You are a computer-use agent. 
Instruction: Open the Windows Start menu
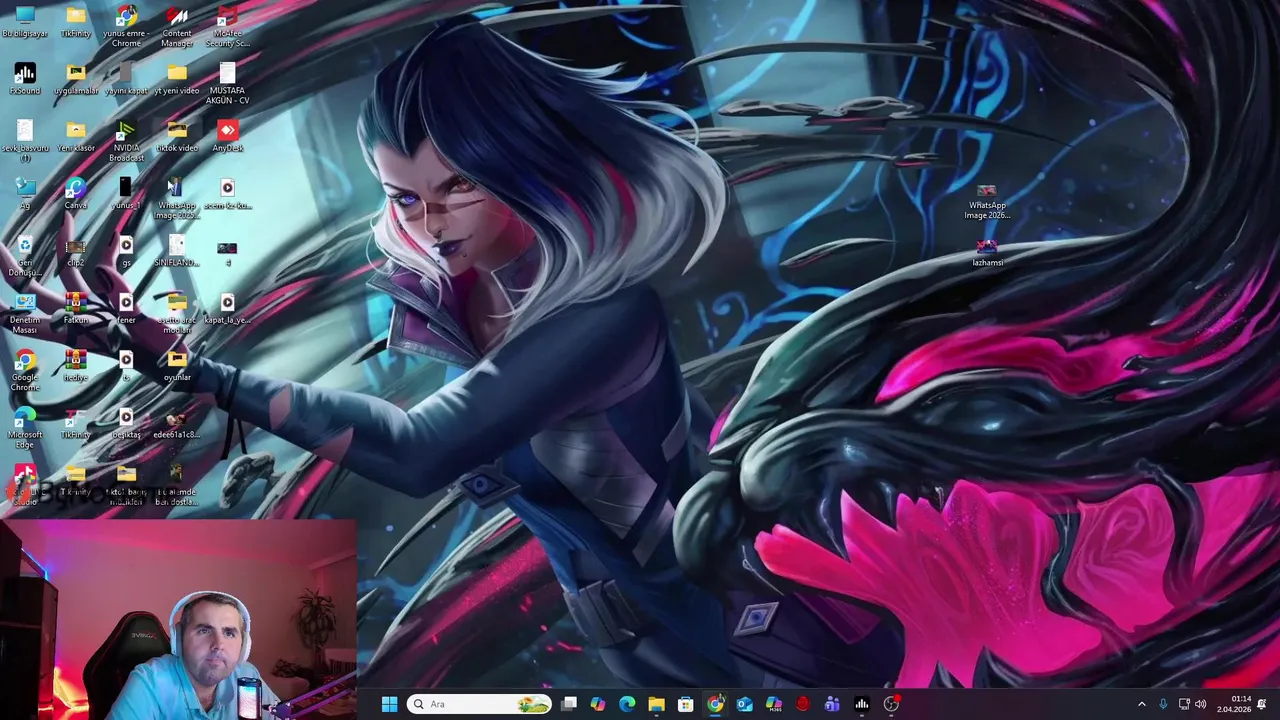[x=389, y=704]
